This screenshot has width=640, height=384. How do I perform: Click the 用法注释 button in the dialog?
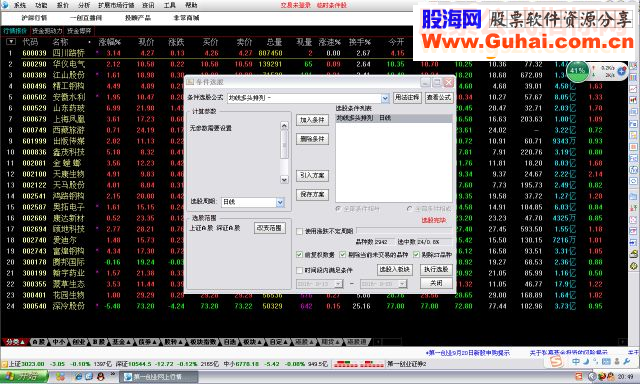[x=407, y=98]
